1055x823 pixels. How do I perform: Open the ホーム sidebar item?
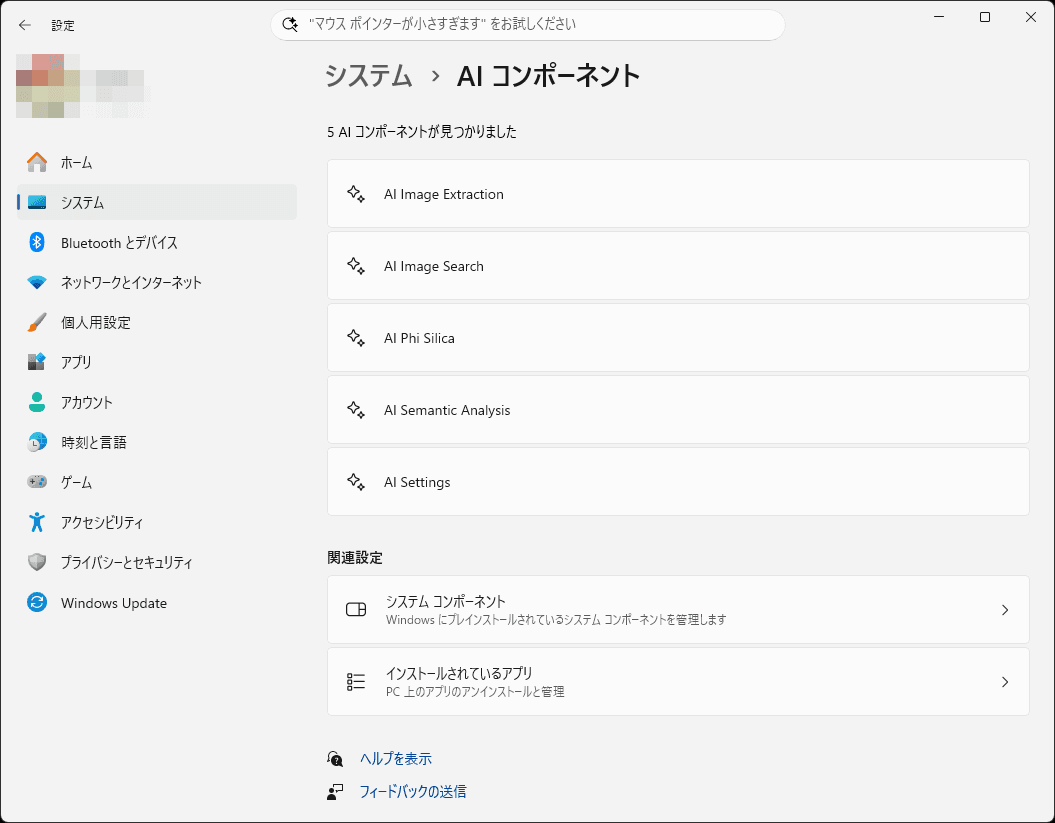click(156, 162)
